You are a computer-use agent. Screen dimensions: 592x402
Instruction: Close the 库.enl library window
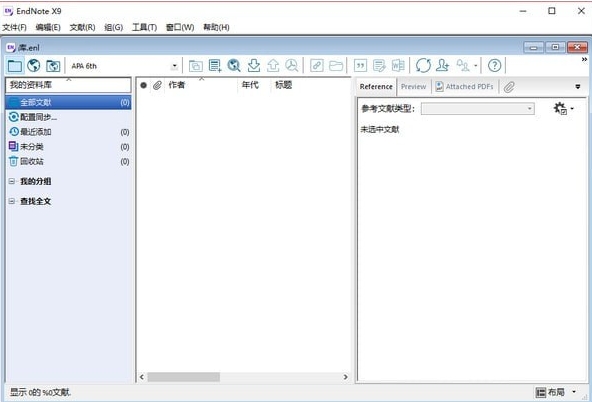click(577, 47)
